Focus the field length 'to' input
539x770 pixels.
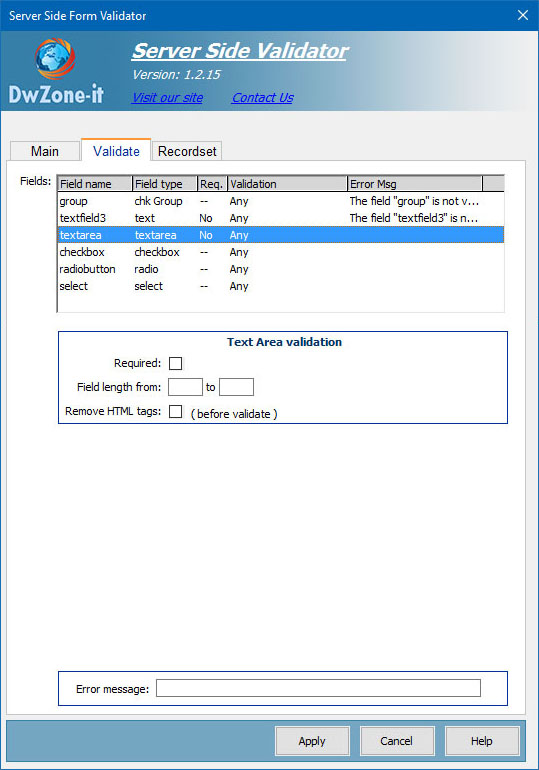coord(236,387)
